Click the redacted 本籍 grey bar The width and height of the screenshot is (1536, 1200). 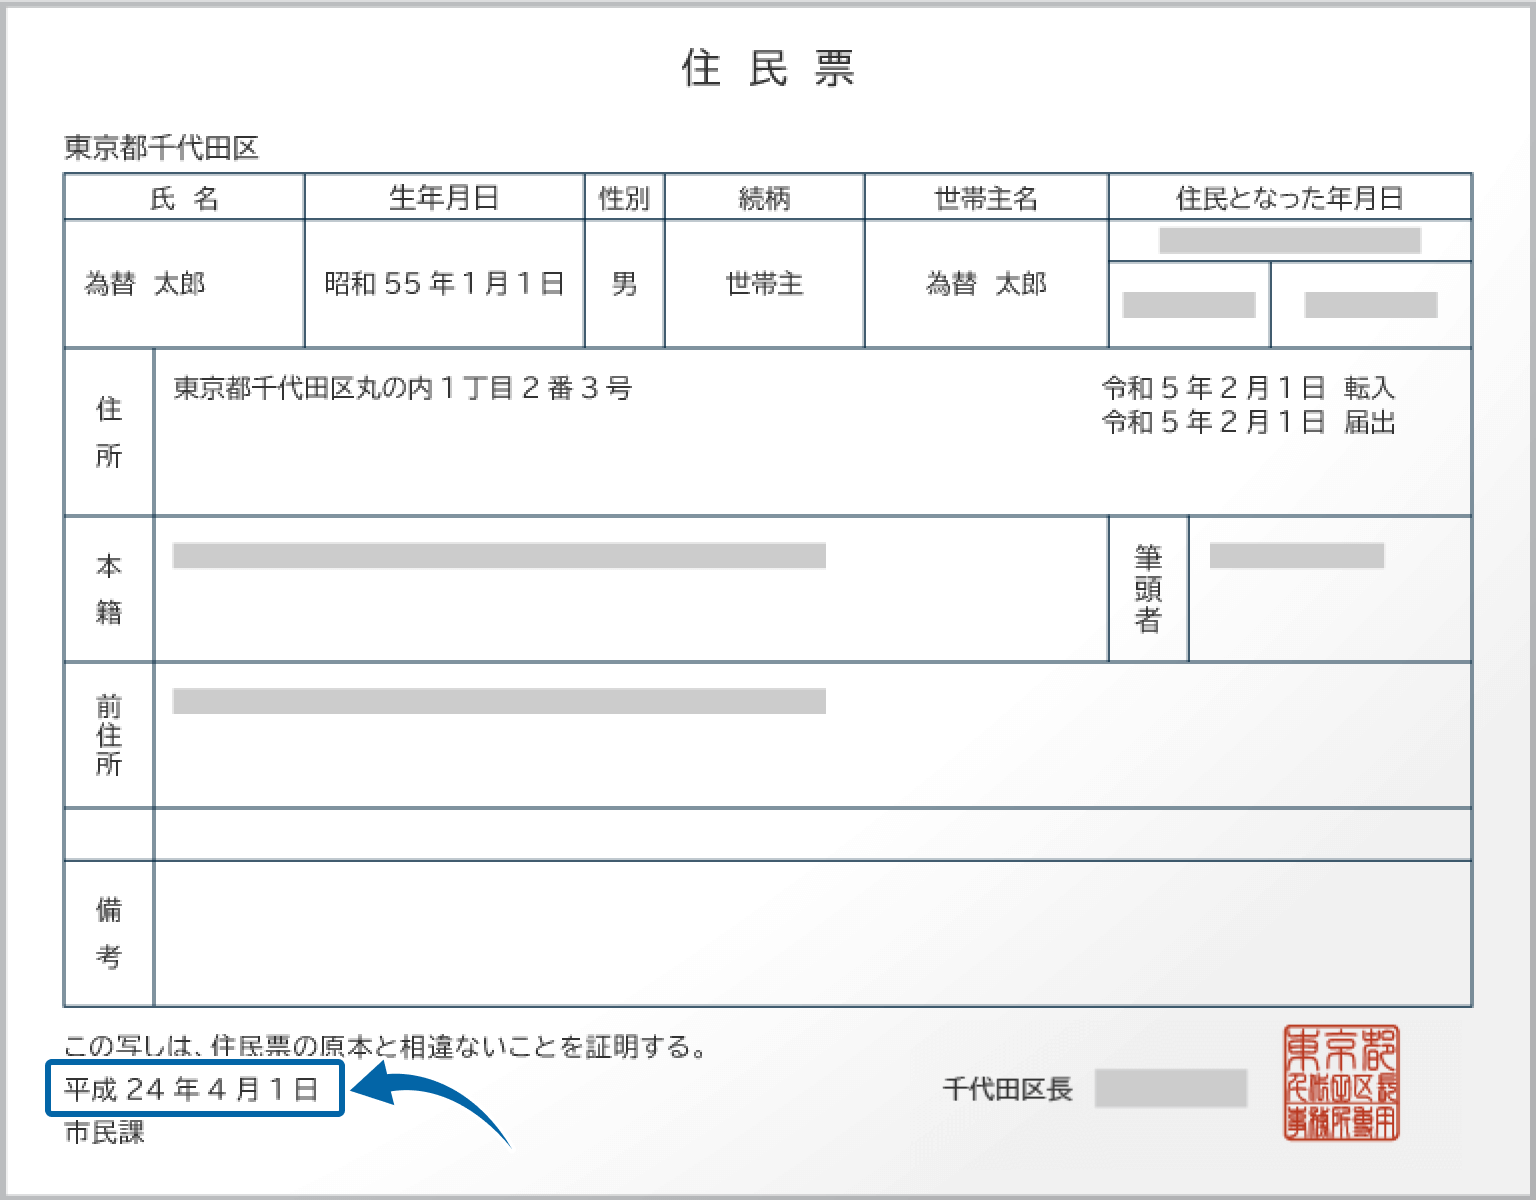499,556
